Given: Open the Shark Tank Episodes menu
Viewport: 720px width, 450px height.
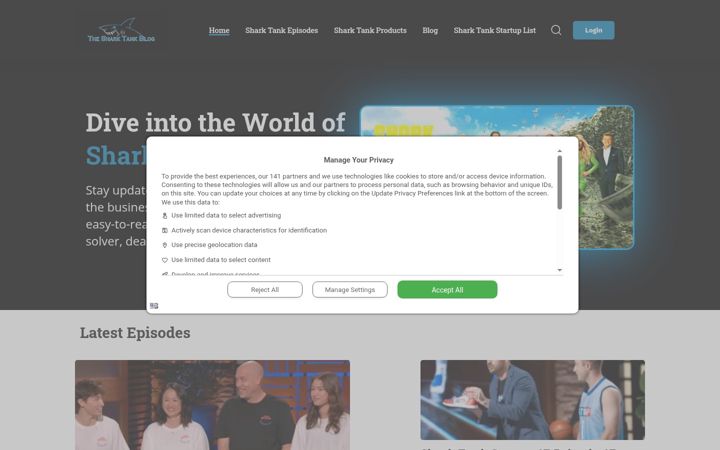Looking at the screenshot, I should 281,30.
